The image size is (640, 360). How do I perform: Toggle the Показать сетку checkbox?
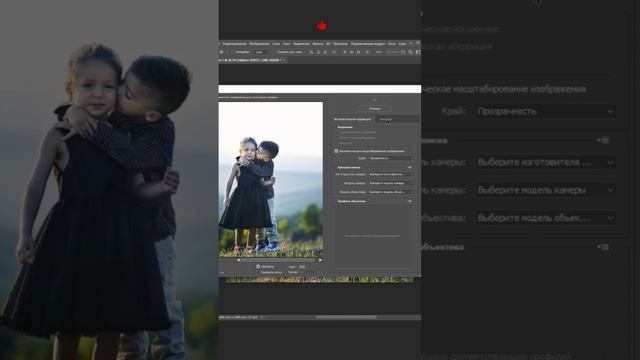(x=258, y=272)
